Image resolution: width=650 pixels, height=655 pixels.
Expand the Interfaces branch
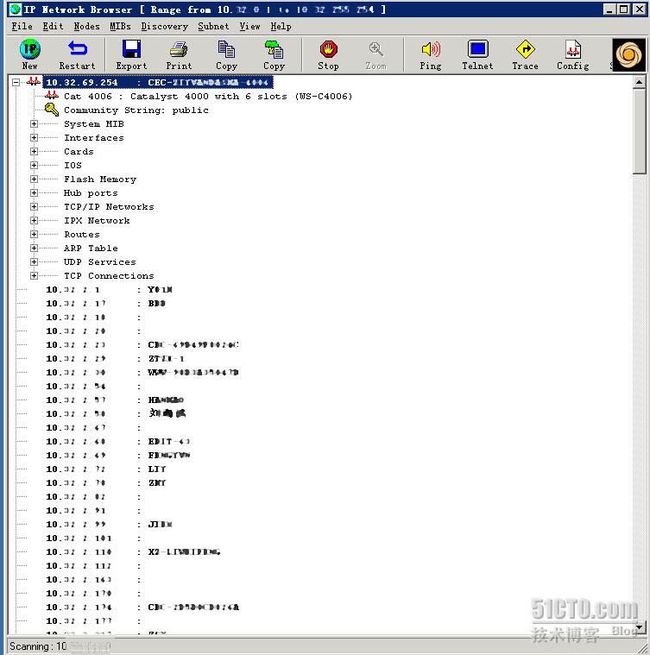34,137
